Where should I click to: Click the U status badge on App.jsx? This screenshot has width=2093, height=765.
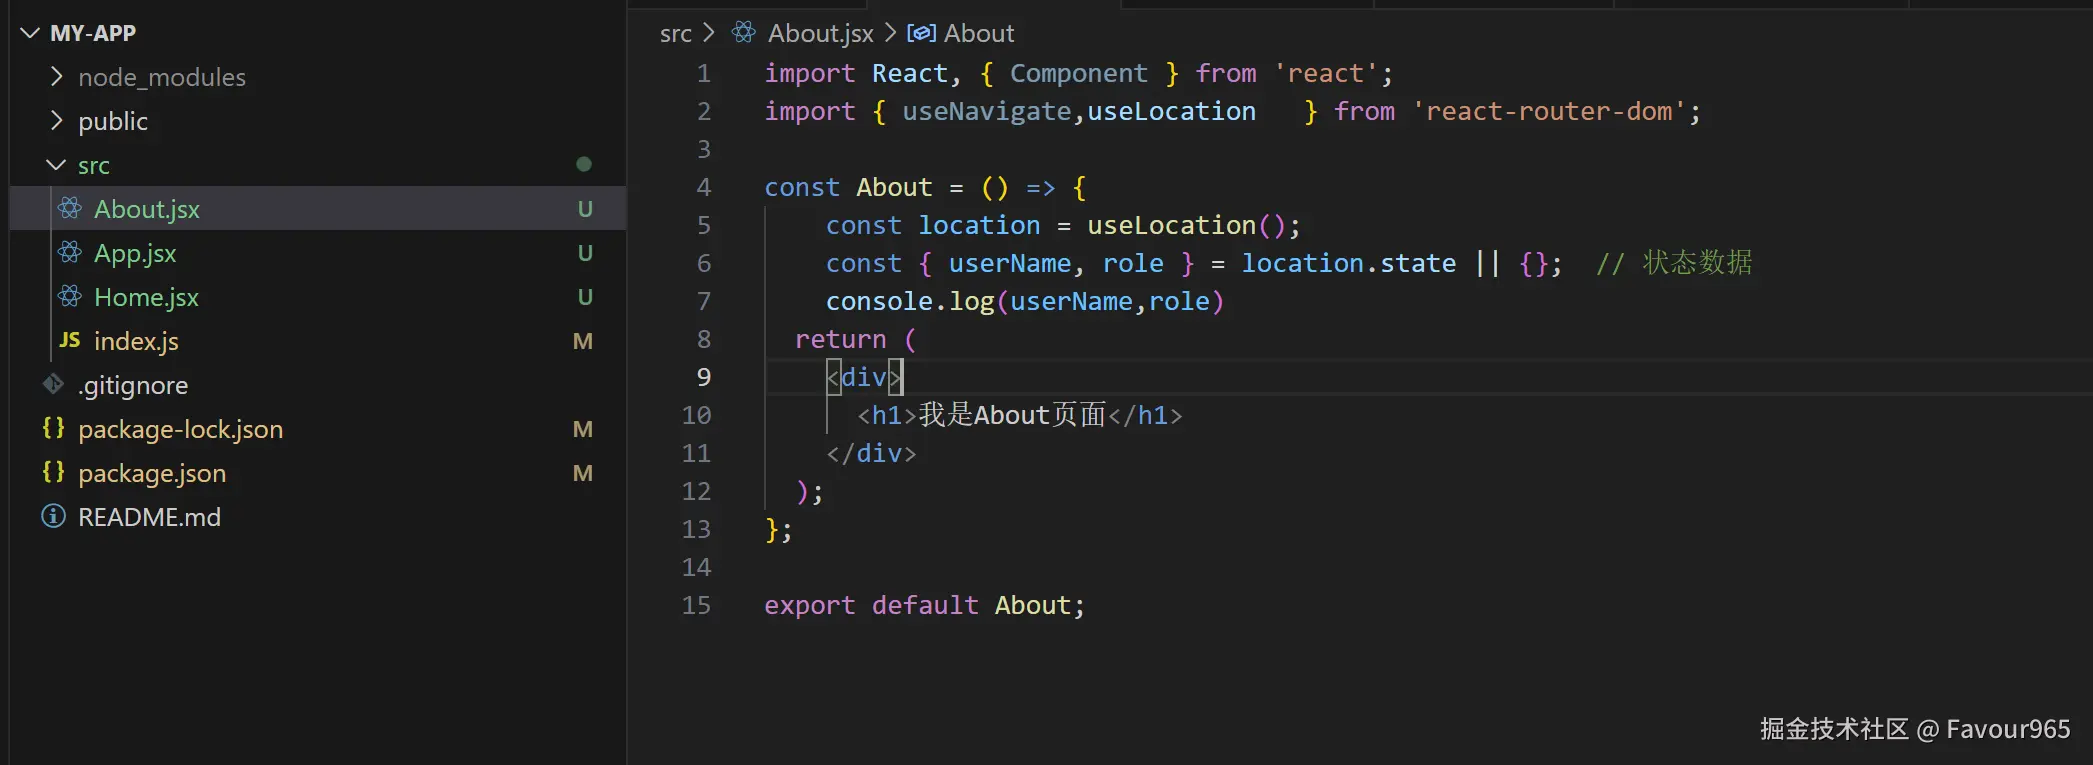(x=586, y=253)
